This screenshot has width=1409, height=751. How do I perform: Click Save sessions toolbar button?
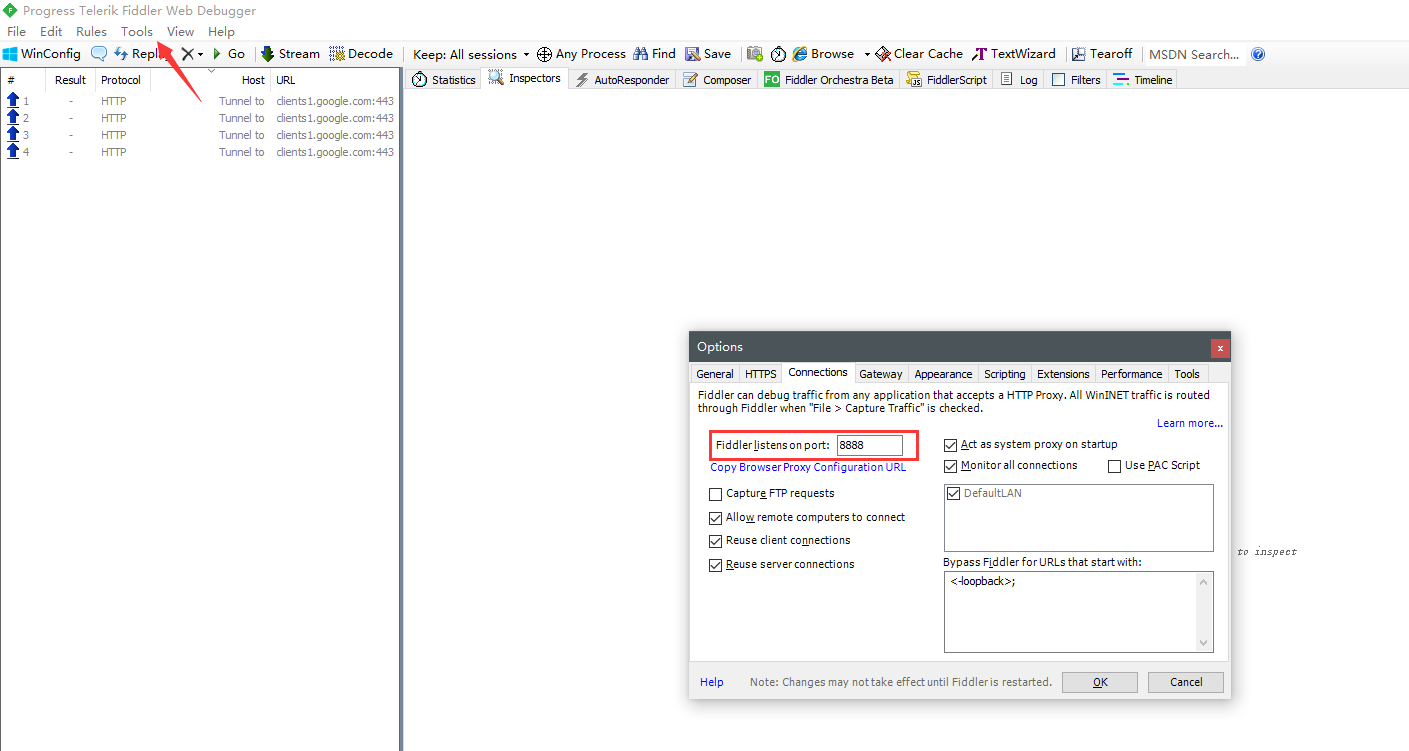(708, 54)
